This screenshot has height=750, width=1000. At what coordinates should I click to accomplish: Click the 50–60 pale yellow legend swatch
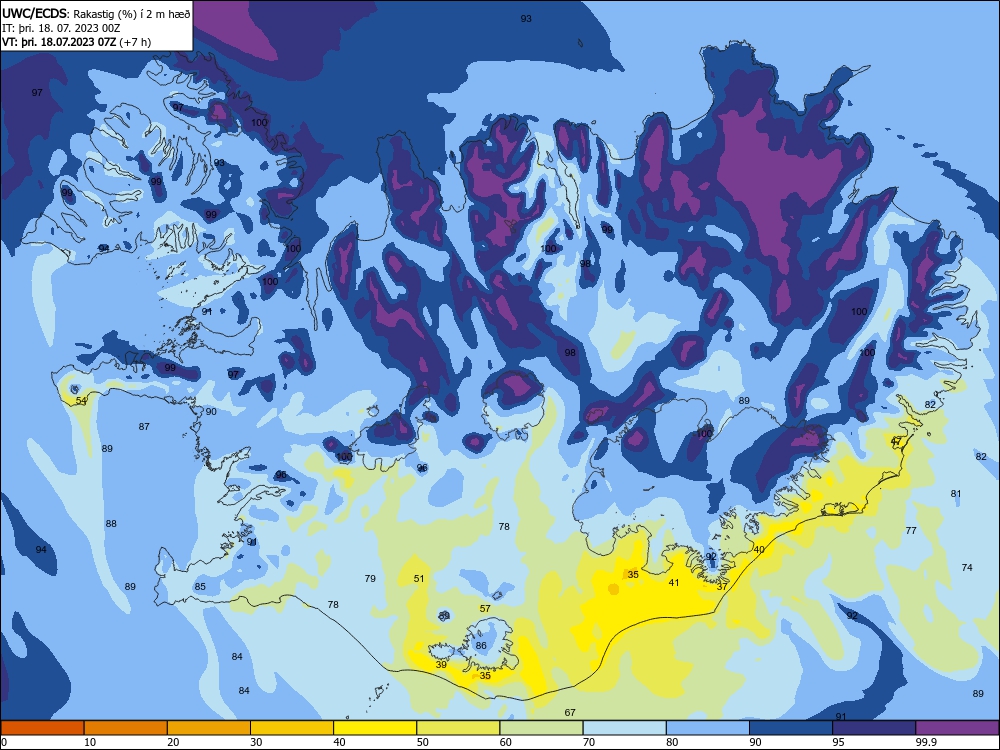[459, 728]
